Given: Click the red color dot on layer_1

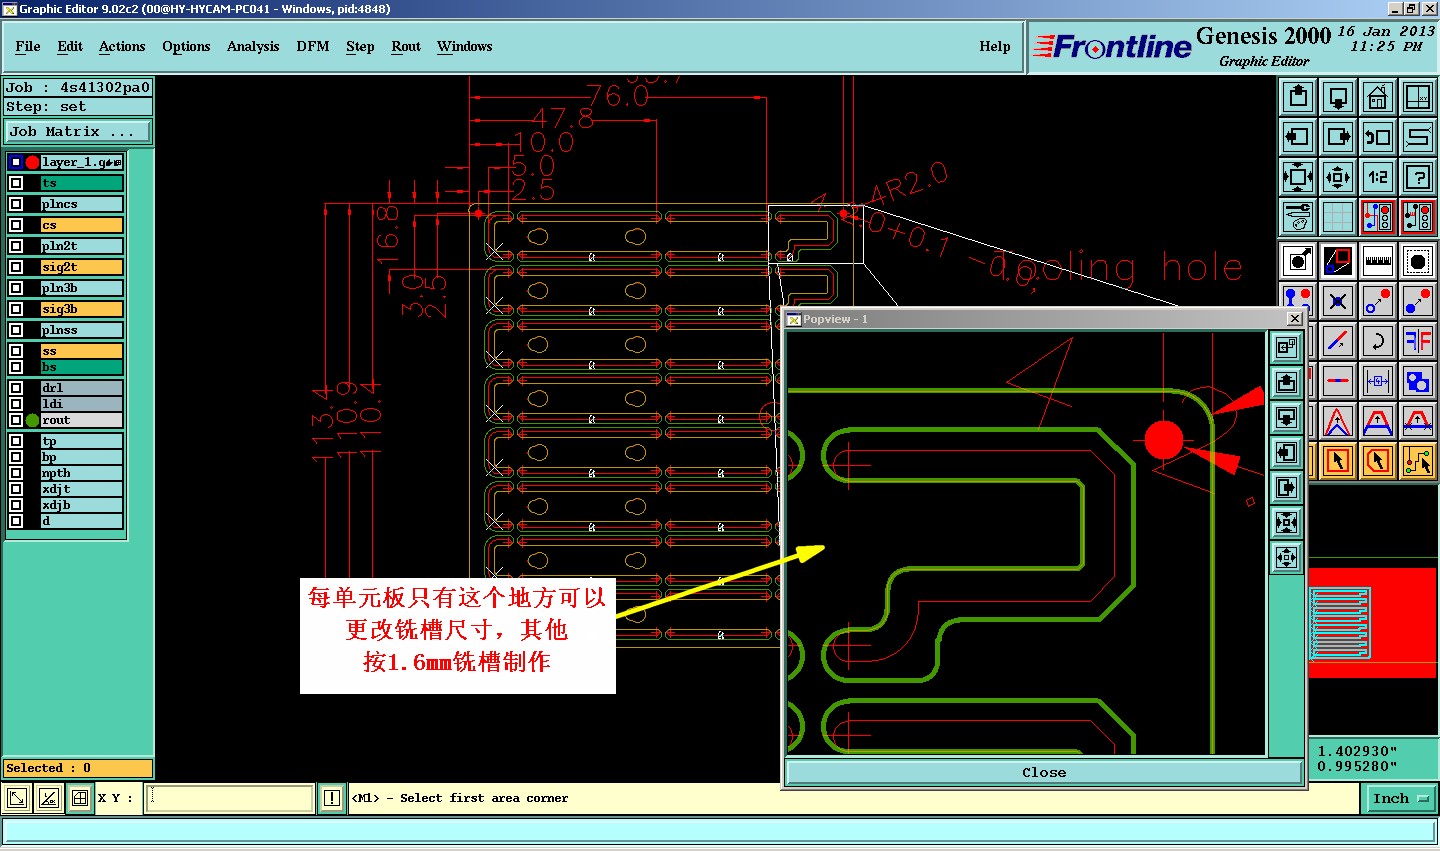Looking at the screenshot, I should coord(32,162).
